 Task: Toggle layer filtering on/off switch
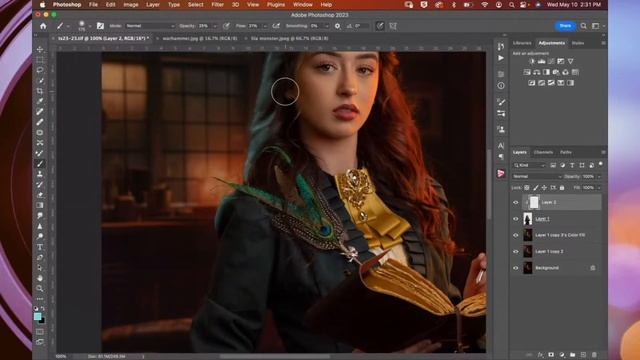tap(600, 164)
